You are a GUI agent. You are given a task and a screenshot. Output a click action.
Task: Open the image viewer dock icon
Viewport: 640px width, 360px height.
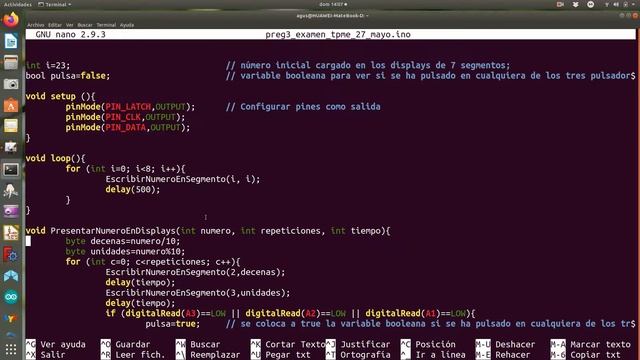11,147
